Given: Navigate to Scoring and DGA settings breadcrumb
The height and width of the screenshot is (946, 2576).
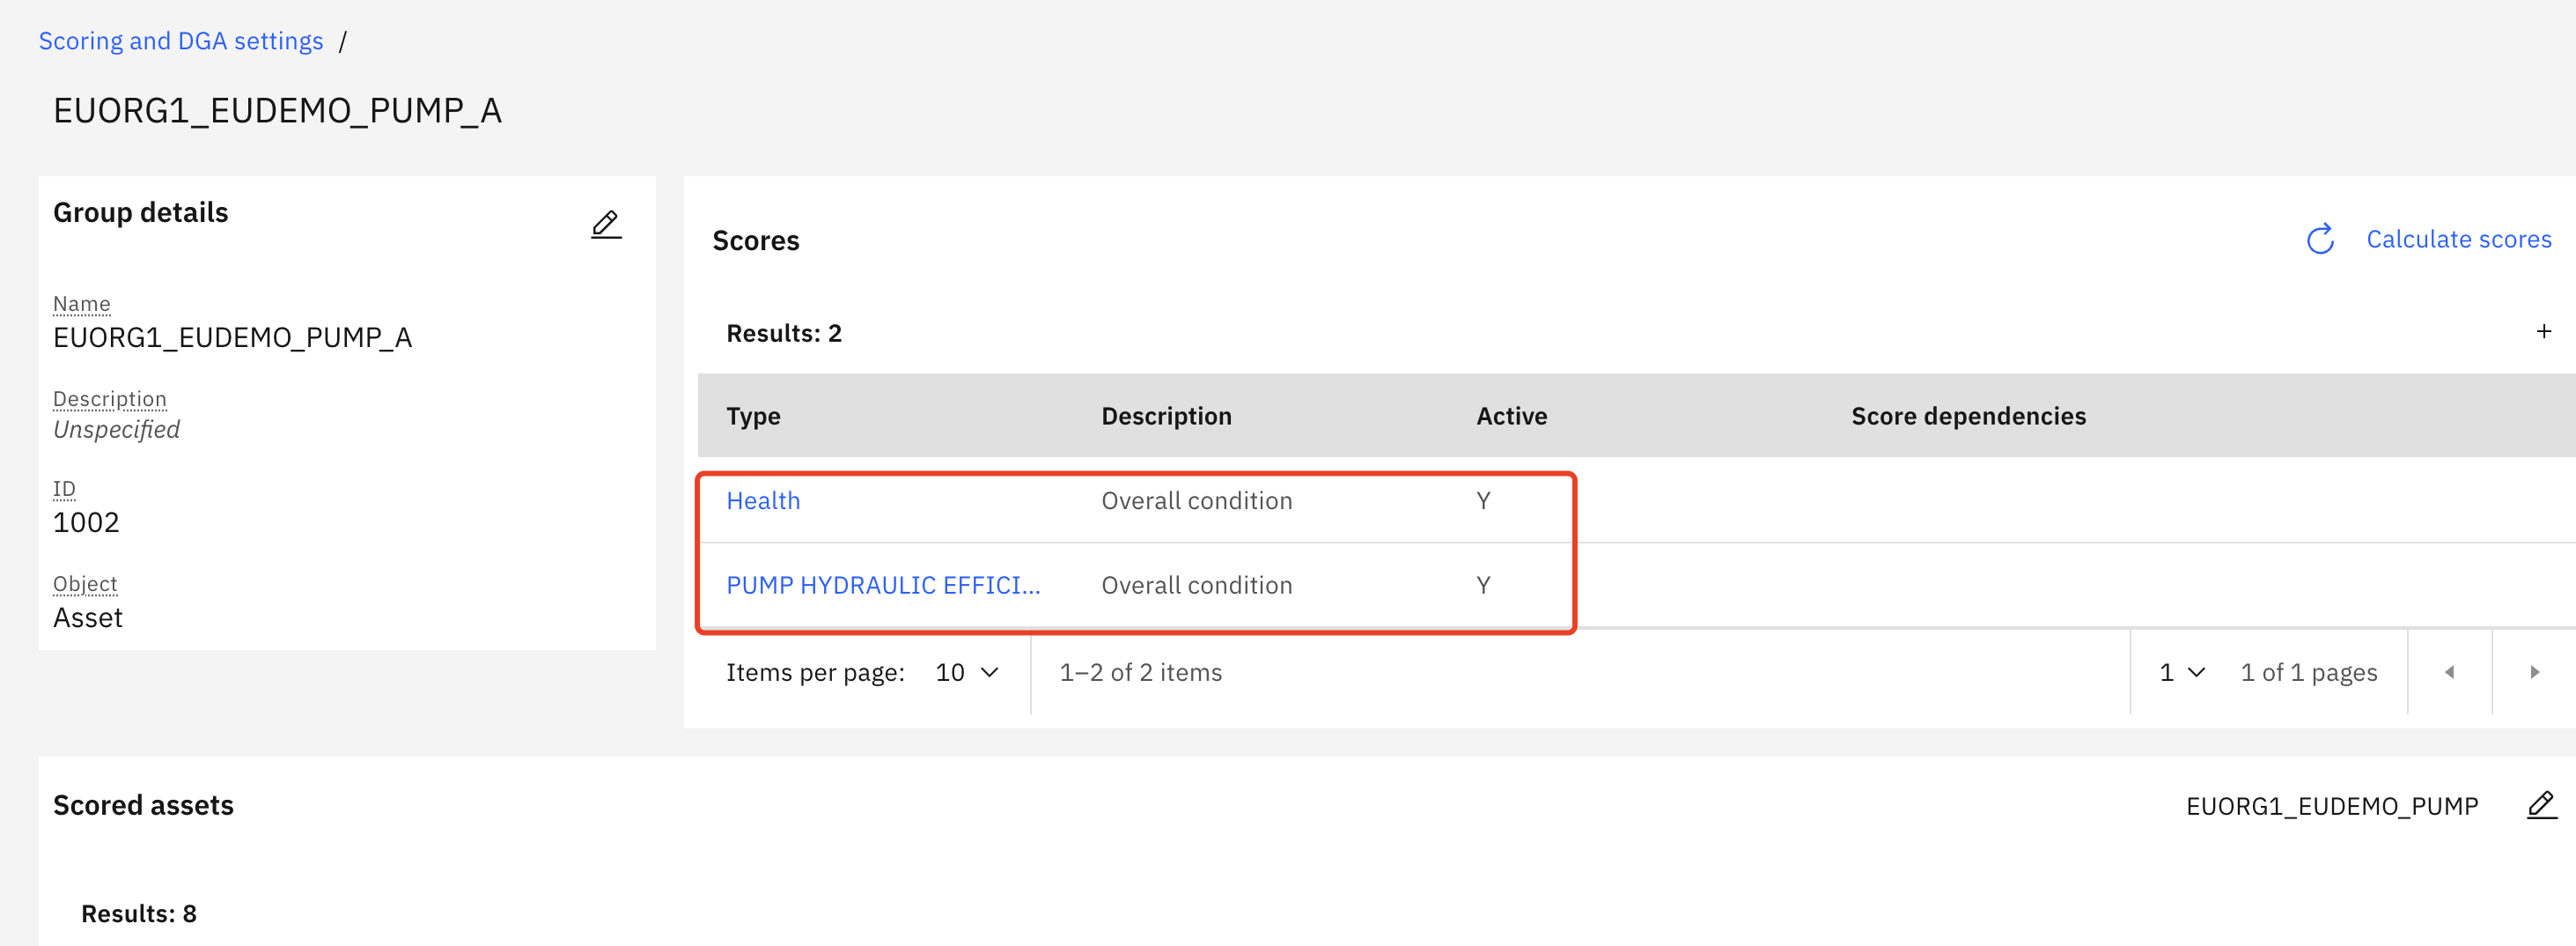Looking at the screenshot, I should (181, 41).
